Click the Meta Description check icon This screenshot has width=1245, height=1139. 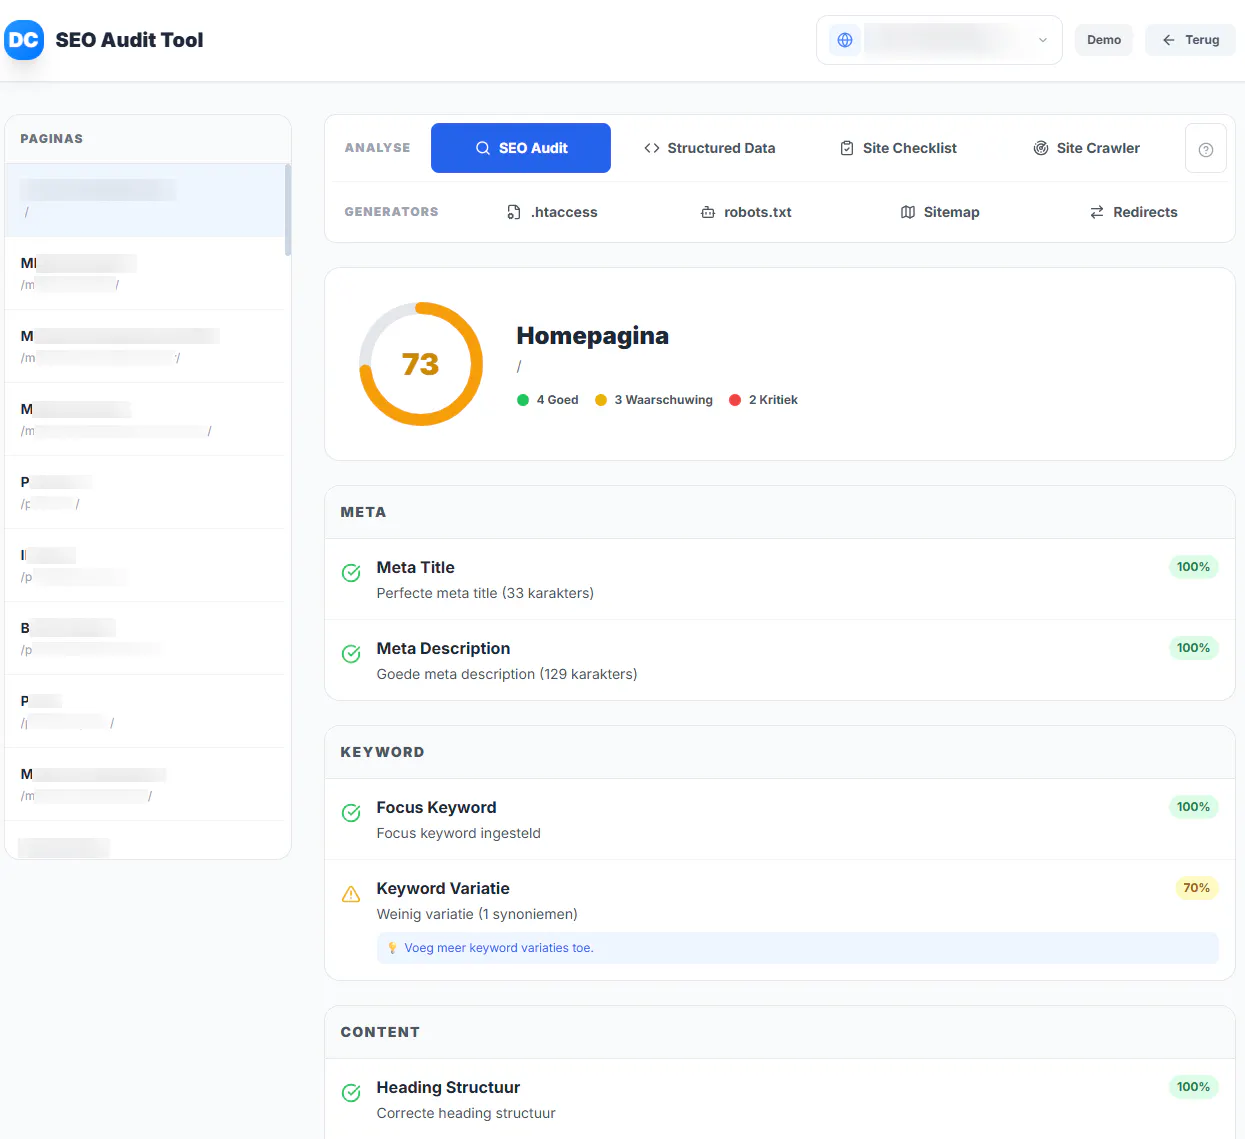(x=351, y=654)
